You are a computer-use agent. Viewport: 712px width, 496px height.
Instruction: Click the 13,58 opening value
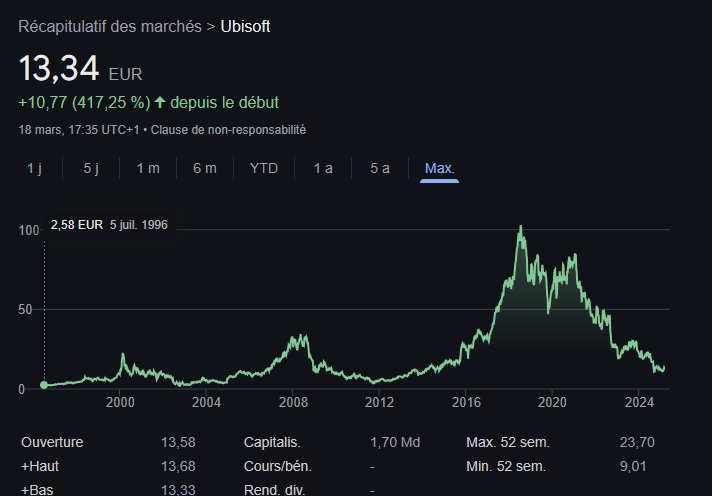click(178, 442)
